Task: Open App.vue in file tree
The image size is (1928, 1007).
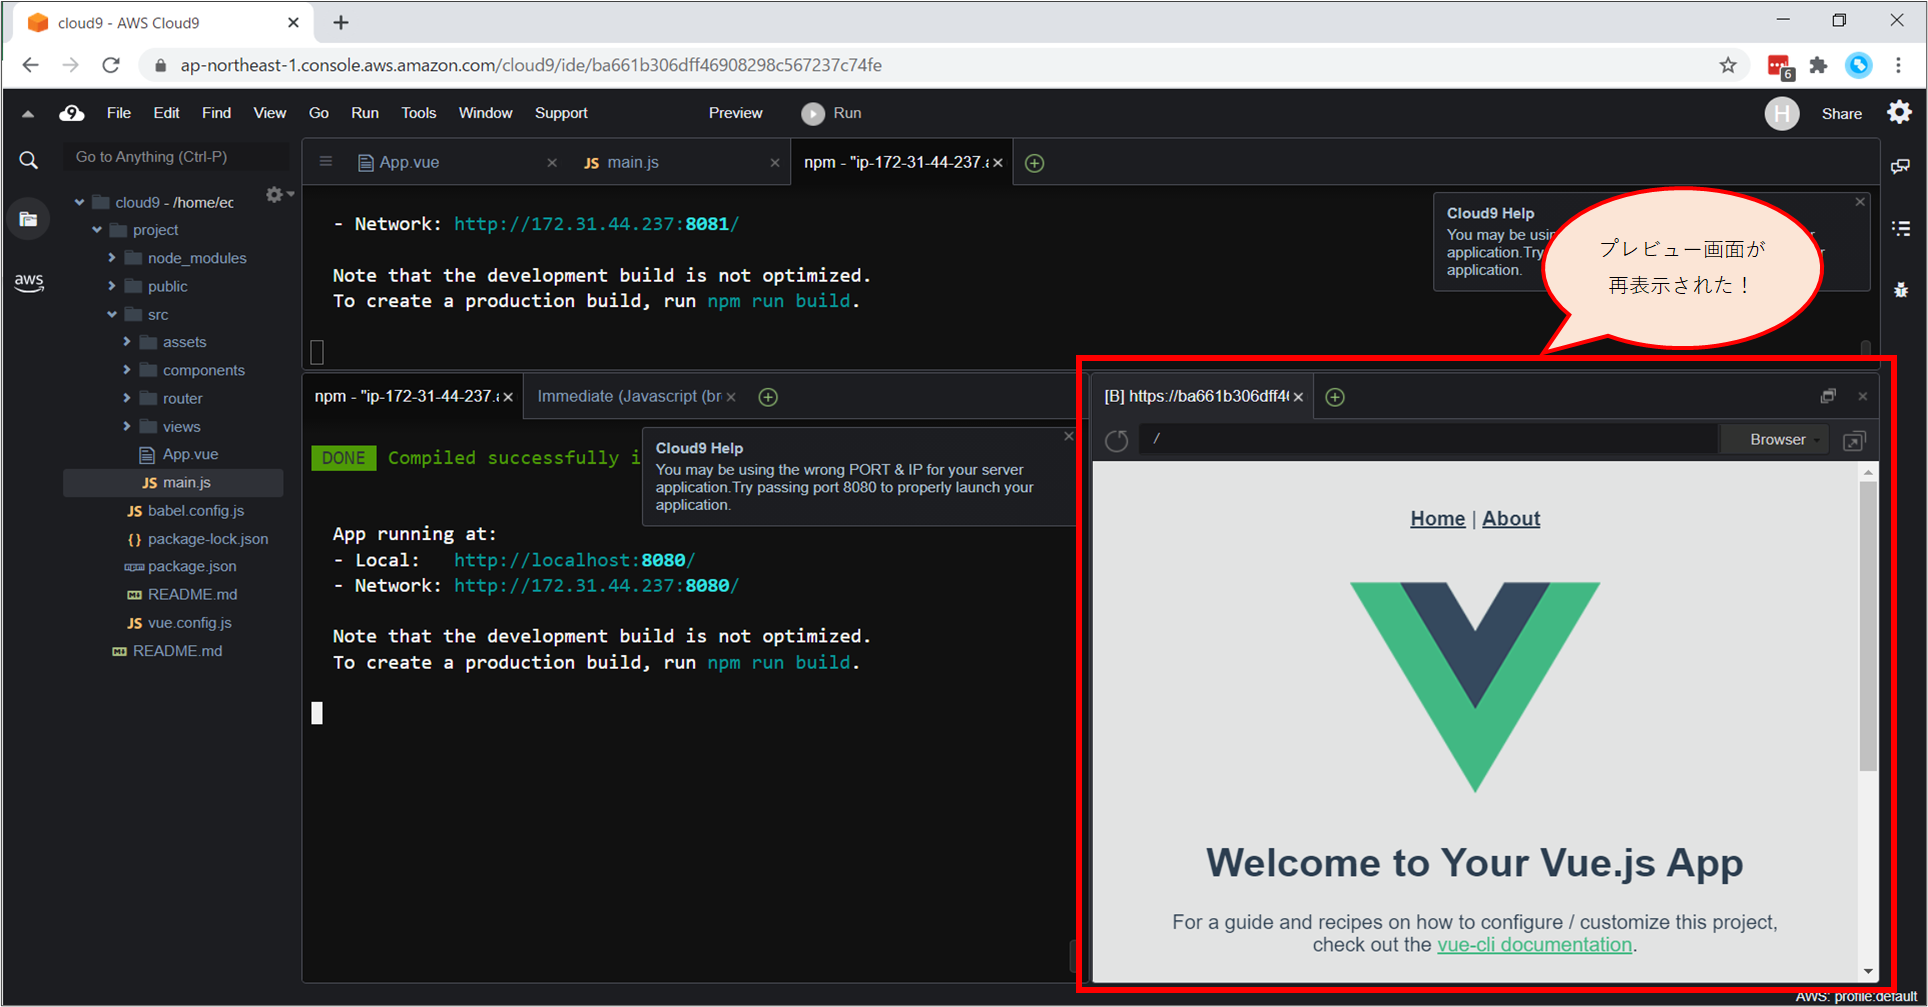Action: (190, 455)
